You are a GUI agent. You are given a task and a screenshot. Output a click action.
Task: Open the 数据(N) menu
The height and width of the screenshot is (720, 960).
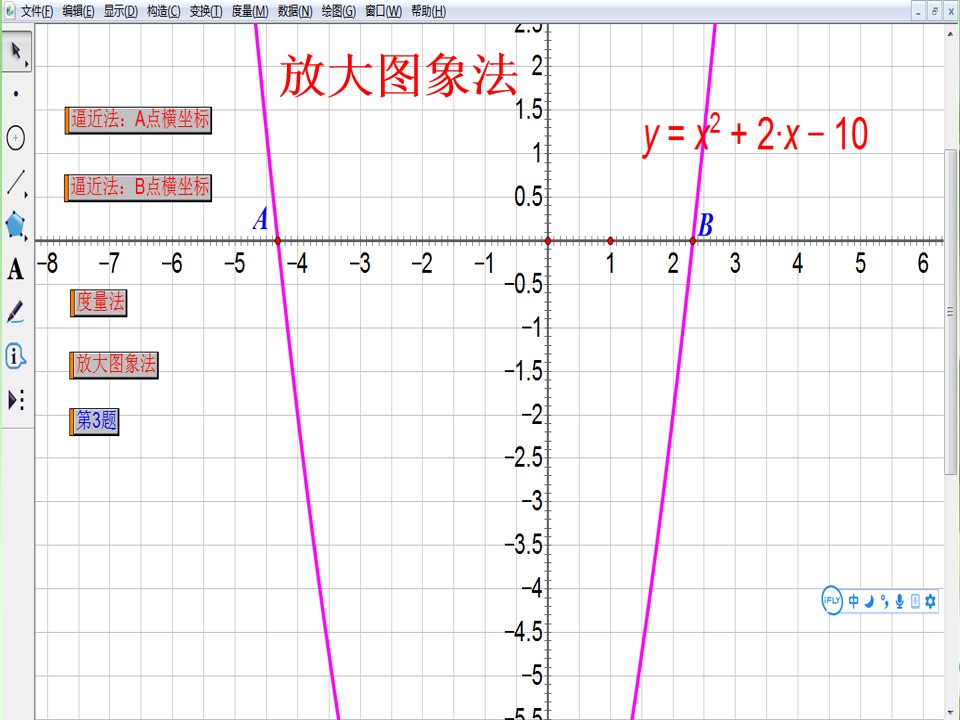pos(294,11)
